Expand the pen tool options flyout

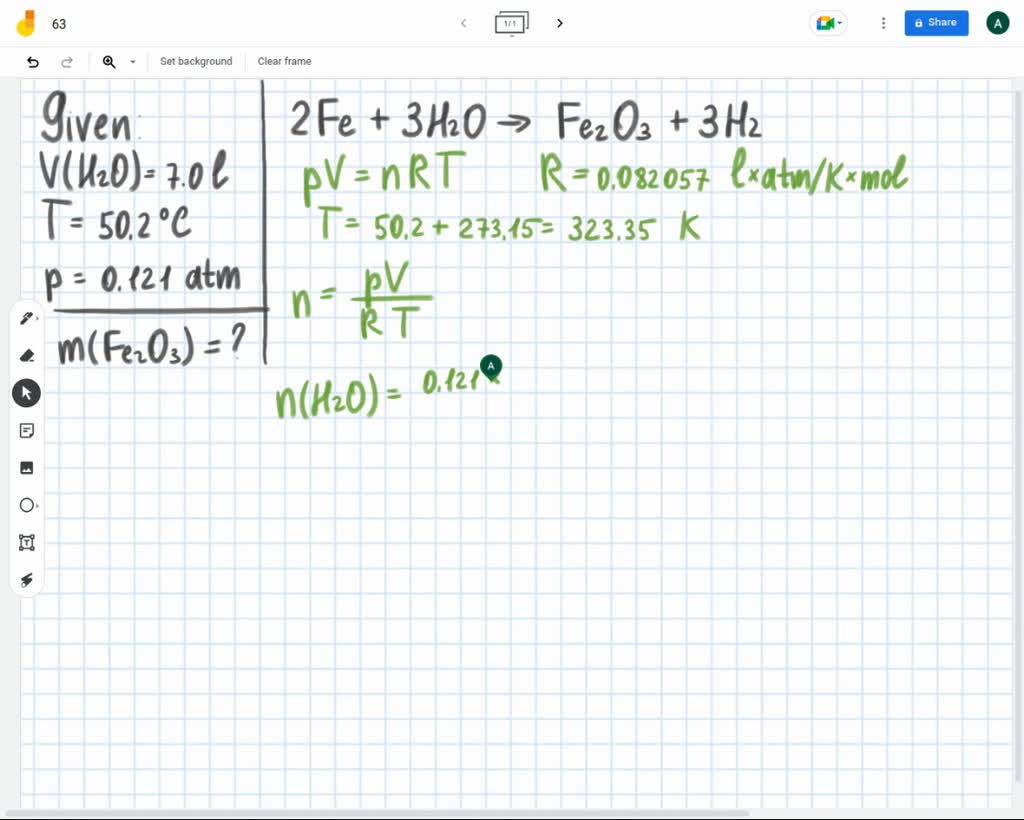click(x=38, y=320)
